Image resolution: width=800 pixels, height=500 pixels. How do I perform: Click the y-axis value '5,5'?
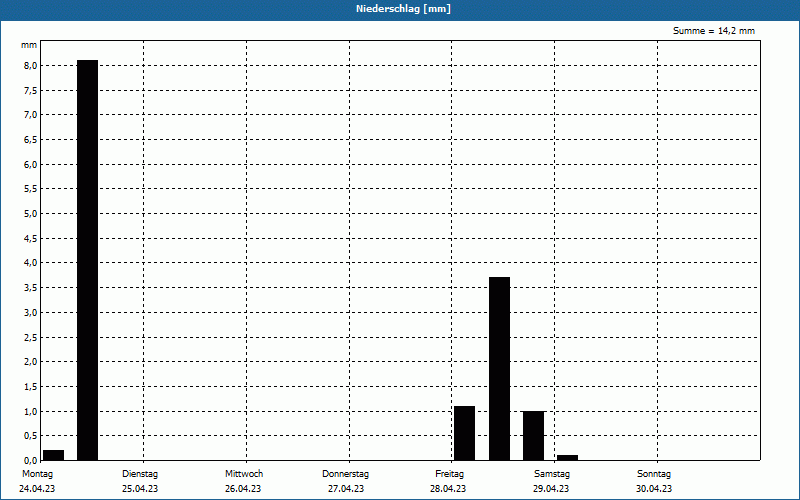point(30,189)
